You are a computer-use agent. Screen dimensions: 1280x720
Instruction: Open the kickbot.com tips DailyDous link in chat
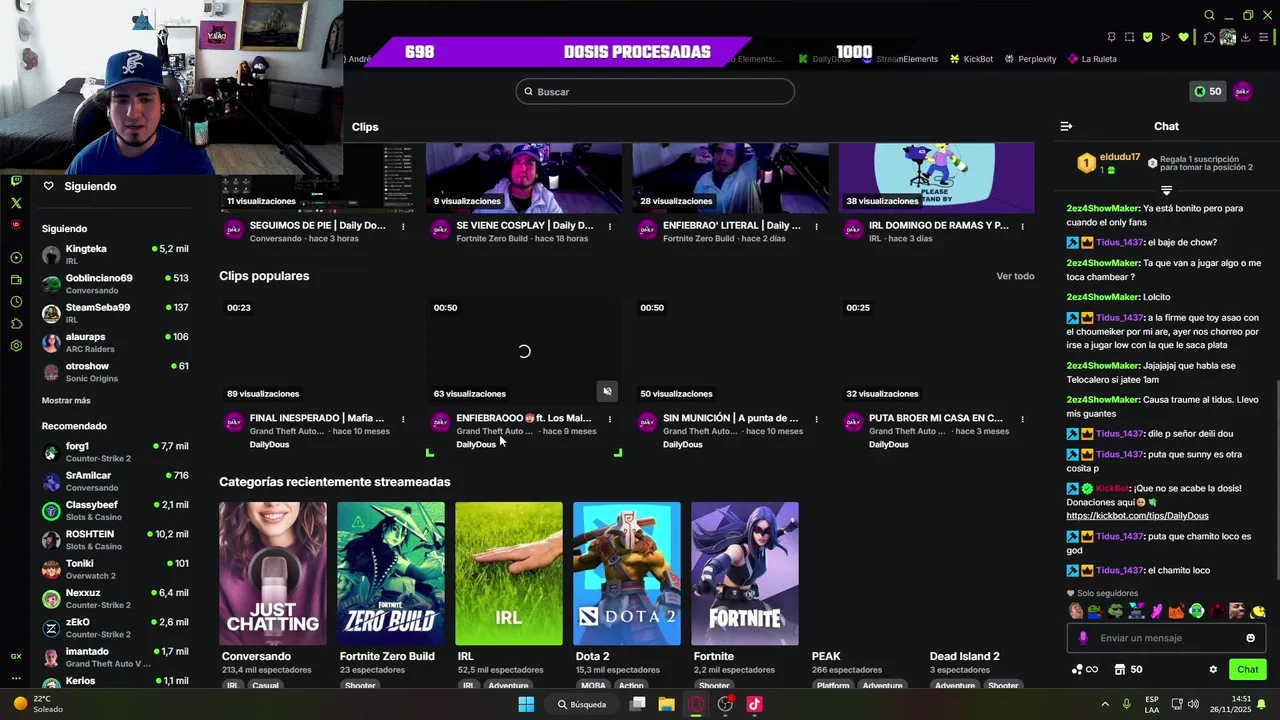tap(1137, 516)
